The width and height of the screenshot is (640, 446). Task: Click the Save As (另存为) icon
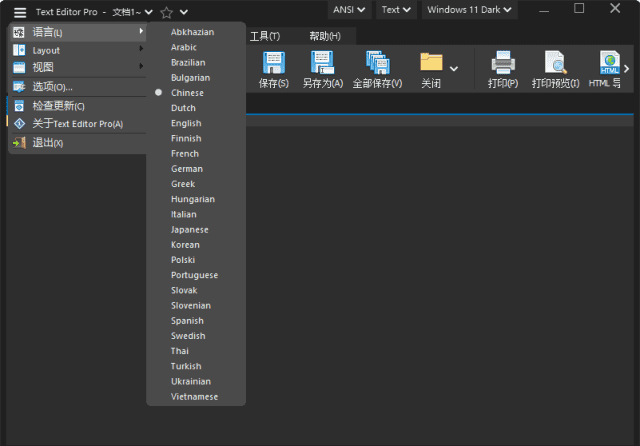tap(322, 62)
